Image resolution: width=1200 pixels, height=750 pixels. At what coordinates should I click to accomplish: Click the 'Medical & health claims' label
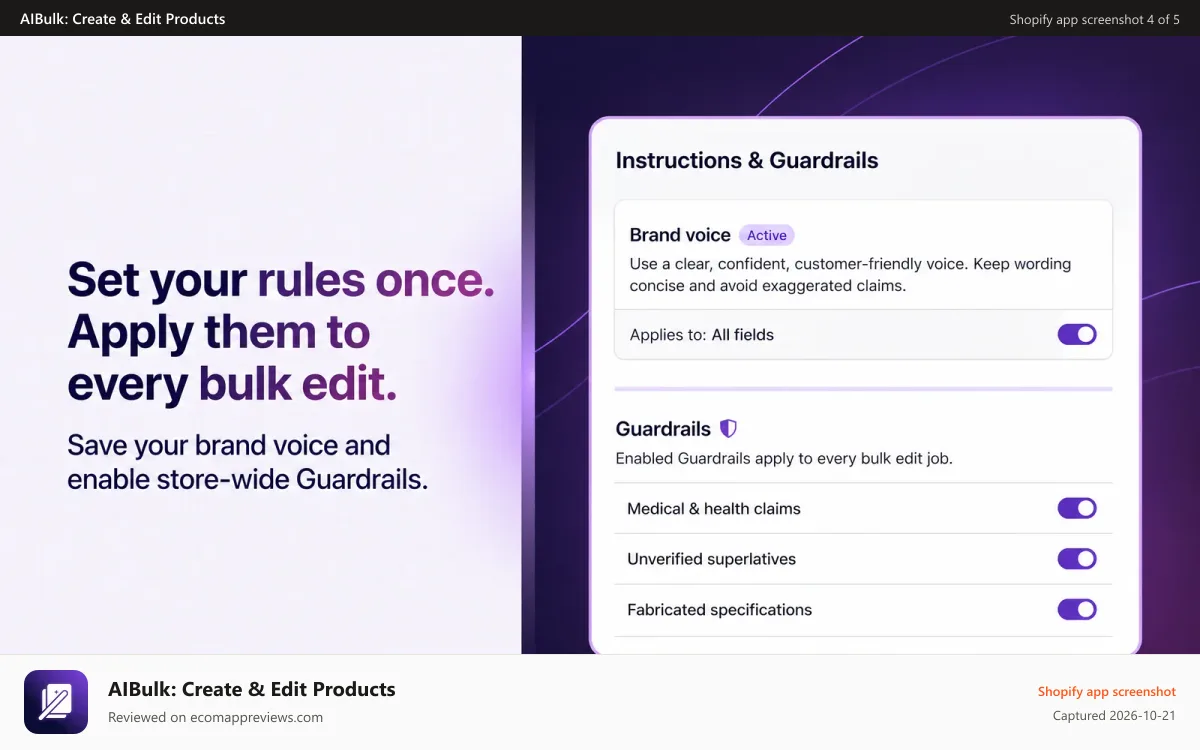coord(714,508)
